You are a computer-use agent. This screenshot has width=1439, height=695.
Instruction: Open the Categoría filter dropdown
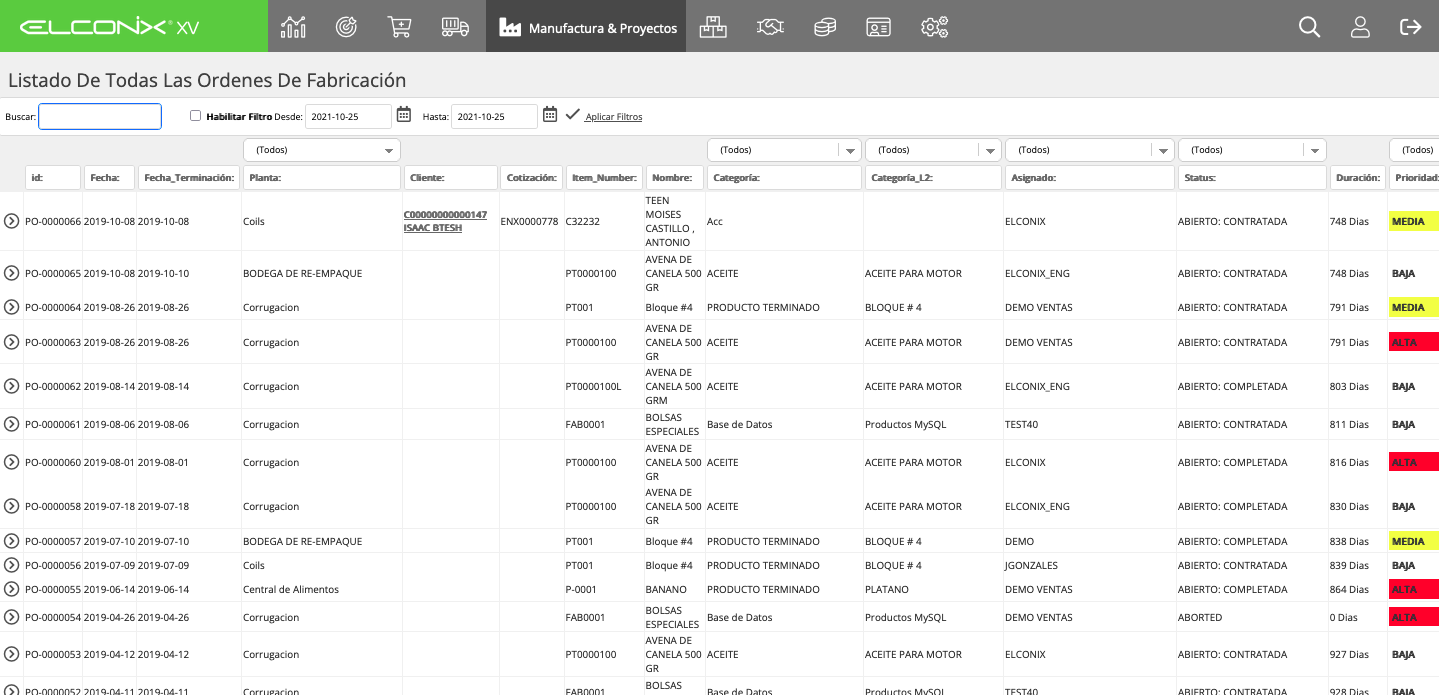click(x=784, y=150)
